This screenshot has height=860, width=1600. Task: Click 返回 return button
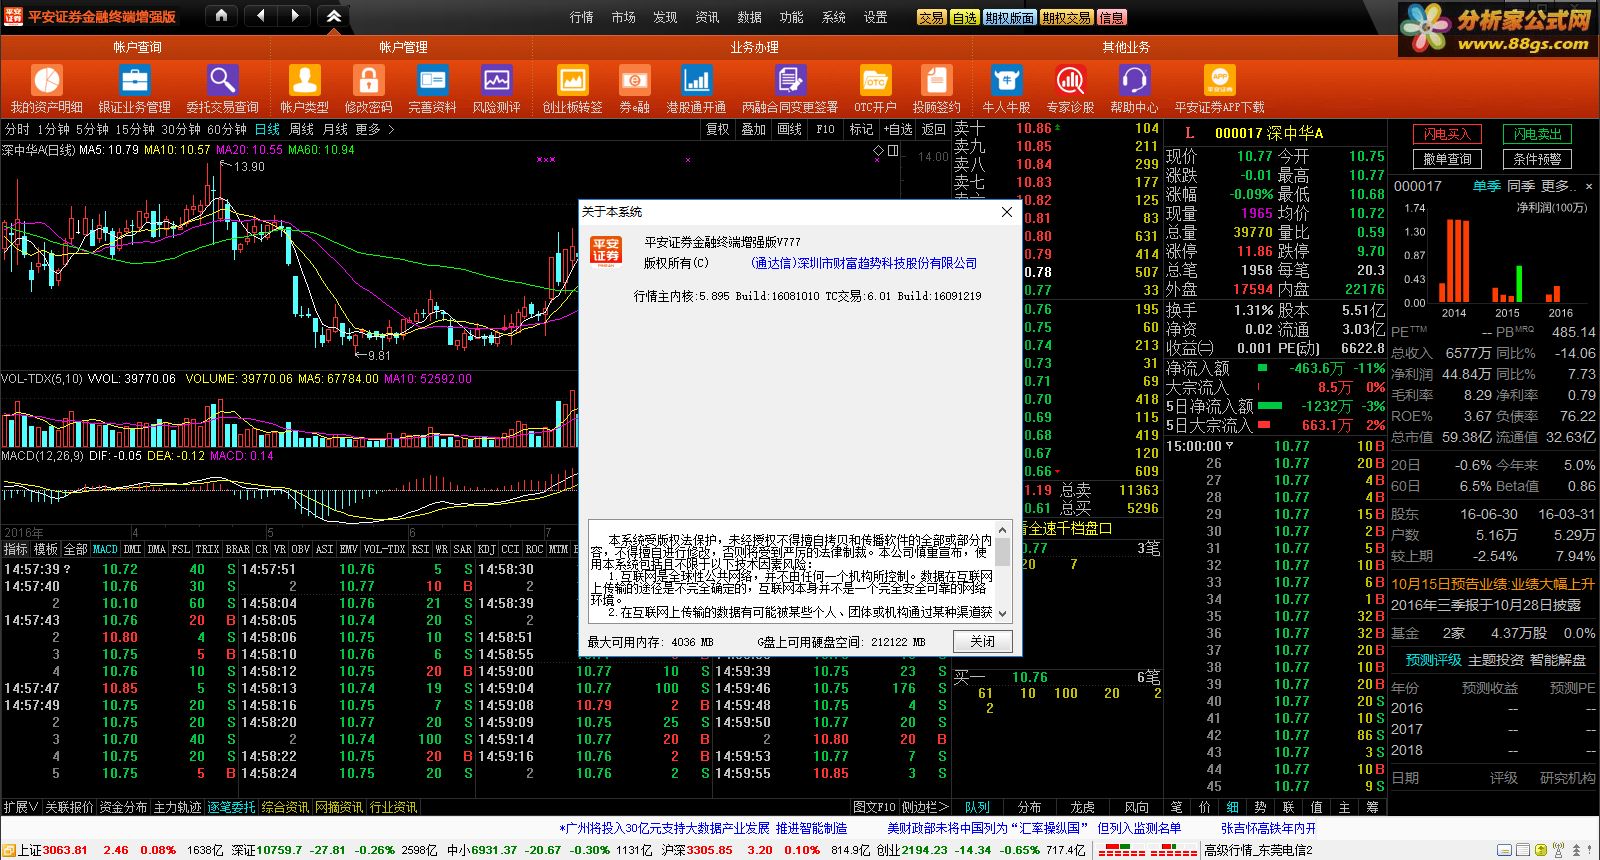pyautogui.click(x=934, y=129)
